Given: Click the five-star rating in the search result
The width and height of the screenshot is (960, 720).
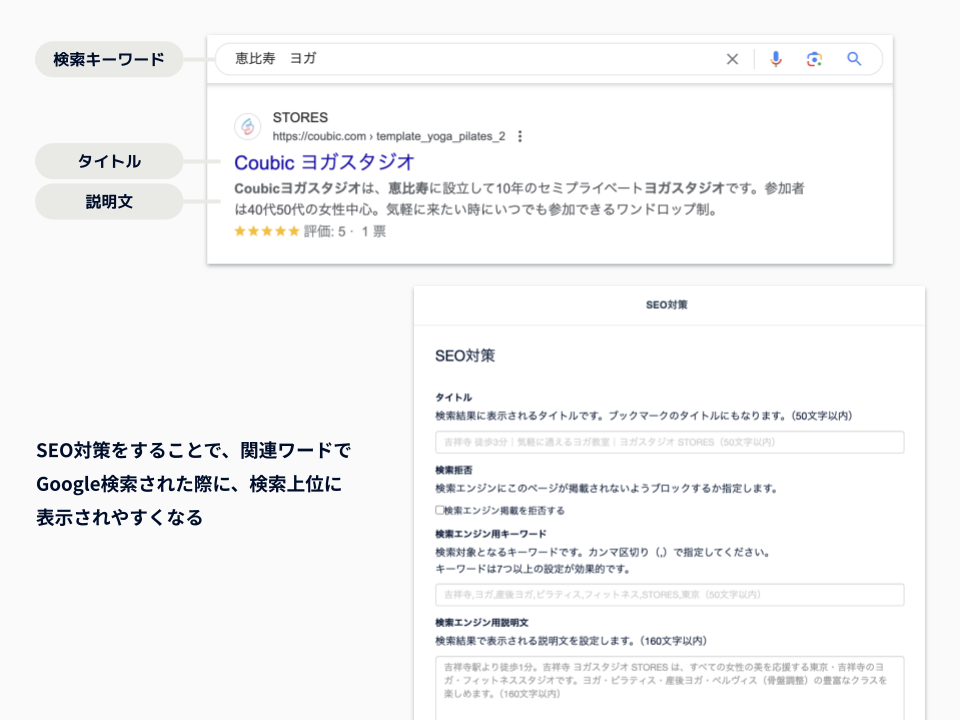Looking at the screenshot, I should click(x=267, y=231).
